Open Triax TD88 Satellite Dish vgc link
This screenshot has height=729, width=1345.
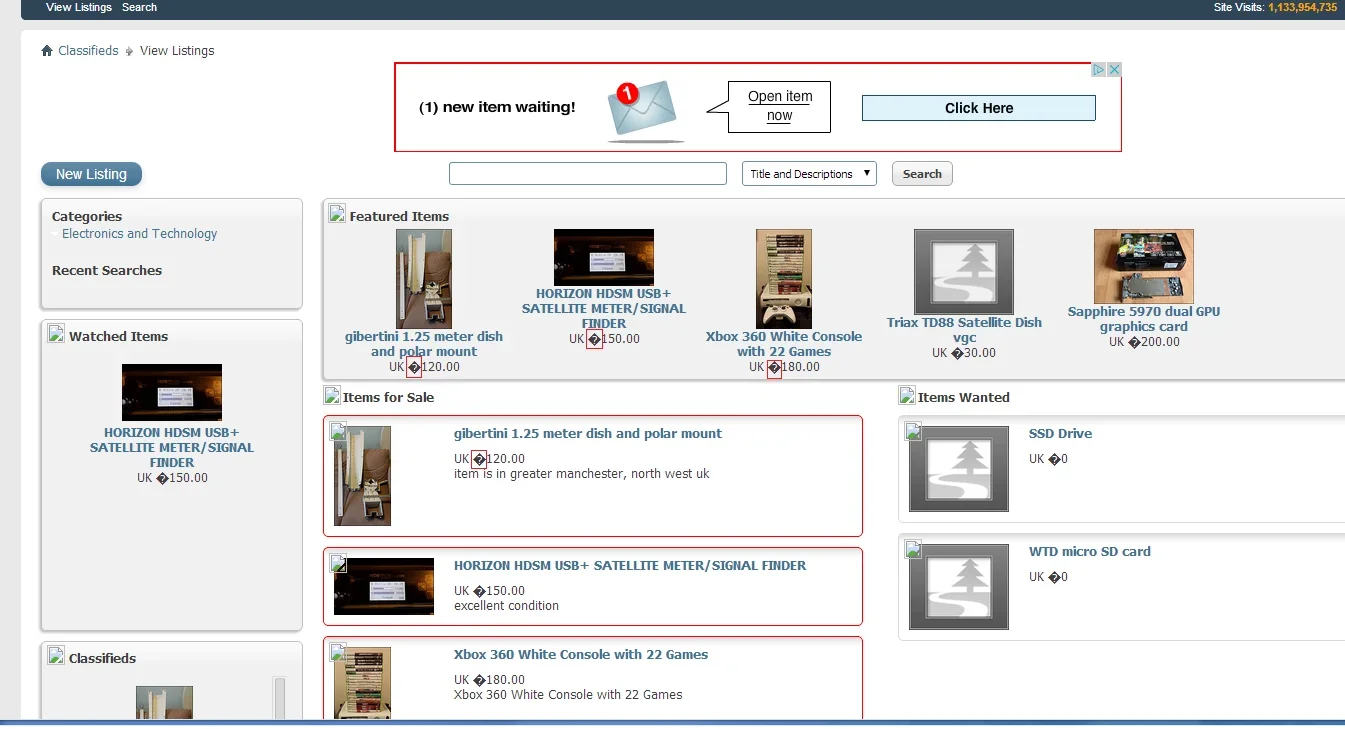[964, 330]
